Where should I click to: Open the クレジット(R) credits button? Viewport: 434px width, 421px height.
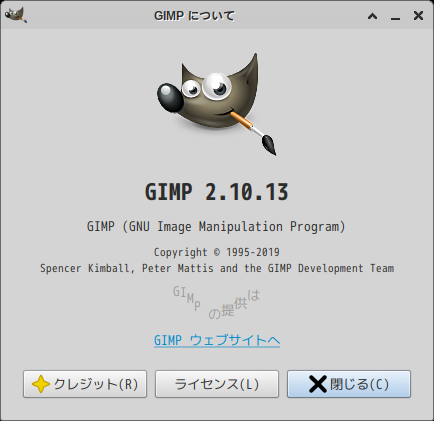(85, 384)
